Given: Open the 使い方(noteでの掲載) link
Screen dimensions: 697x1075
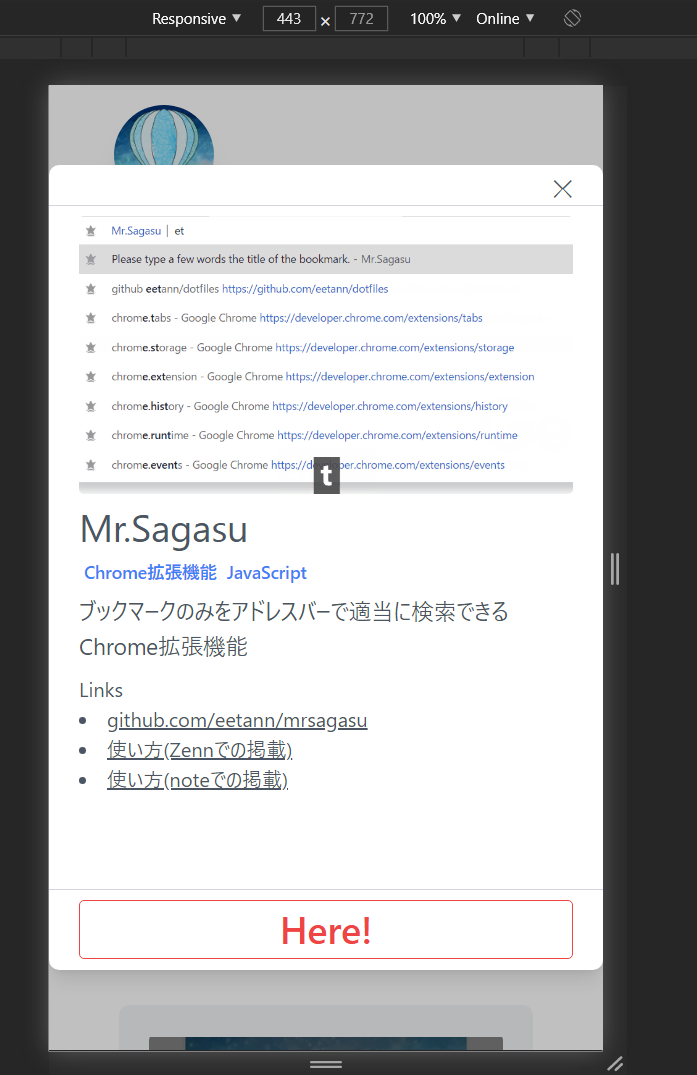Looking at the screenshot, I should click(x=197, y=780).
